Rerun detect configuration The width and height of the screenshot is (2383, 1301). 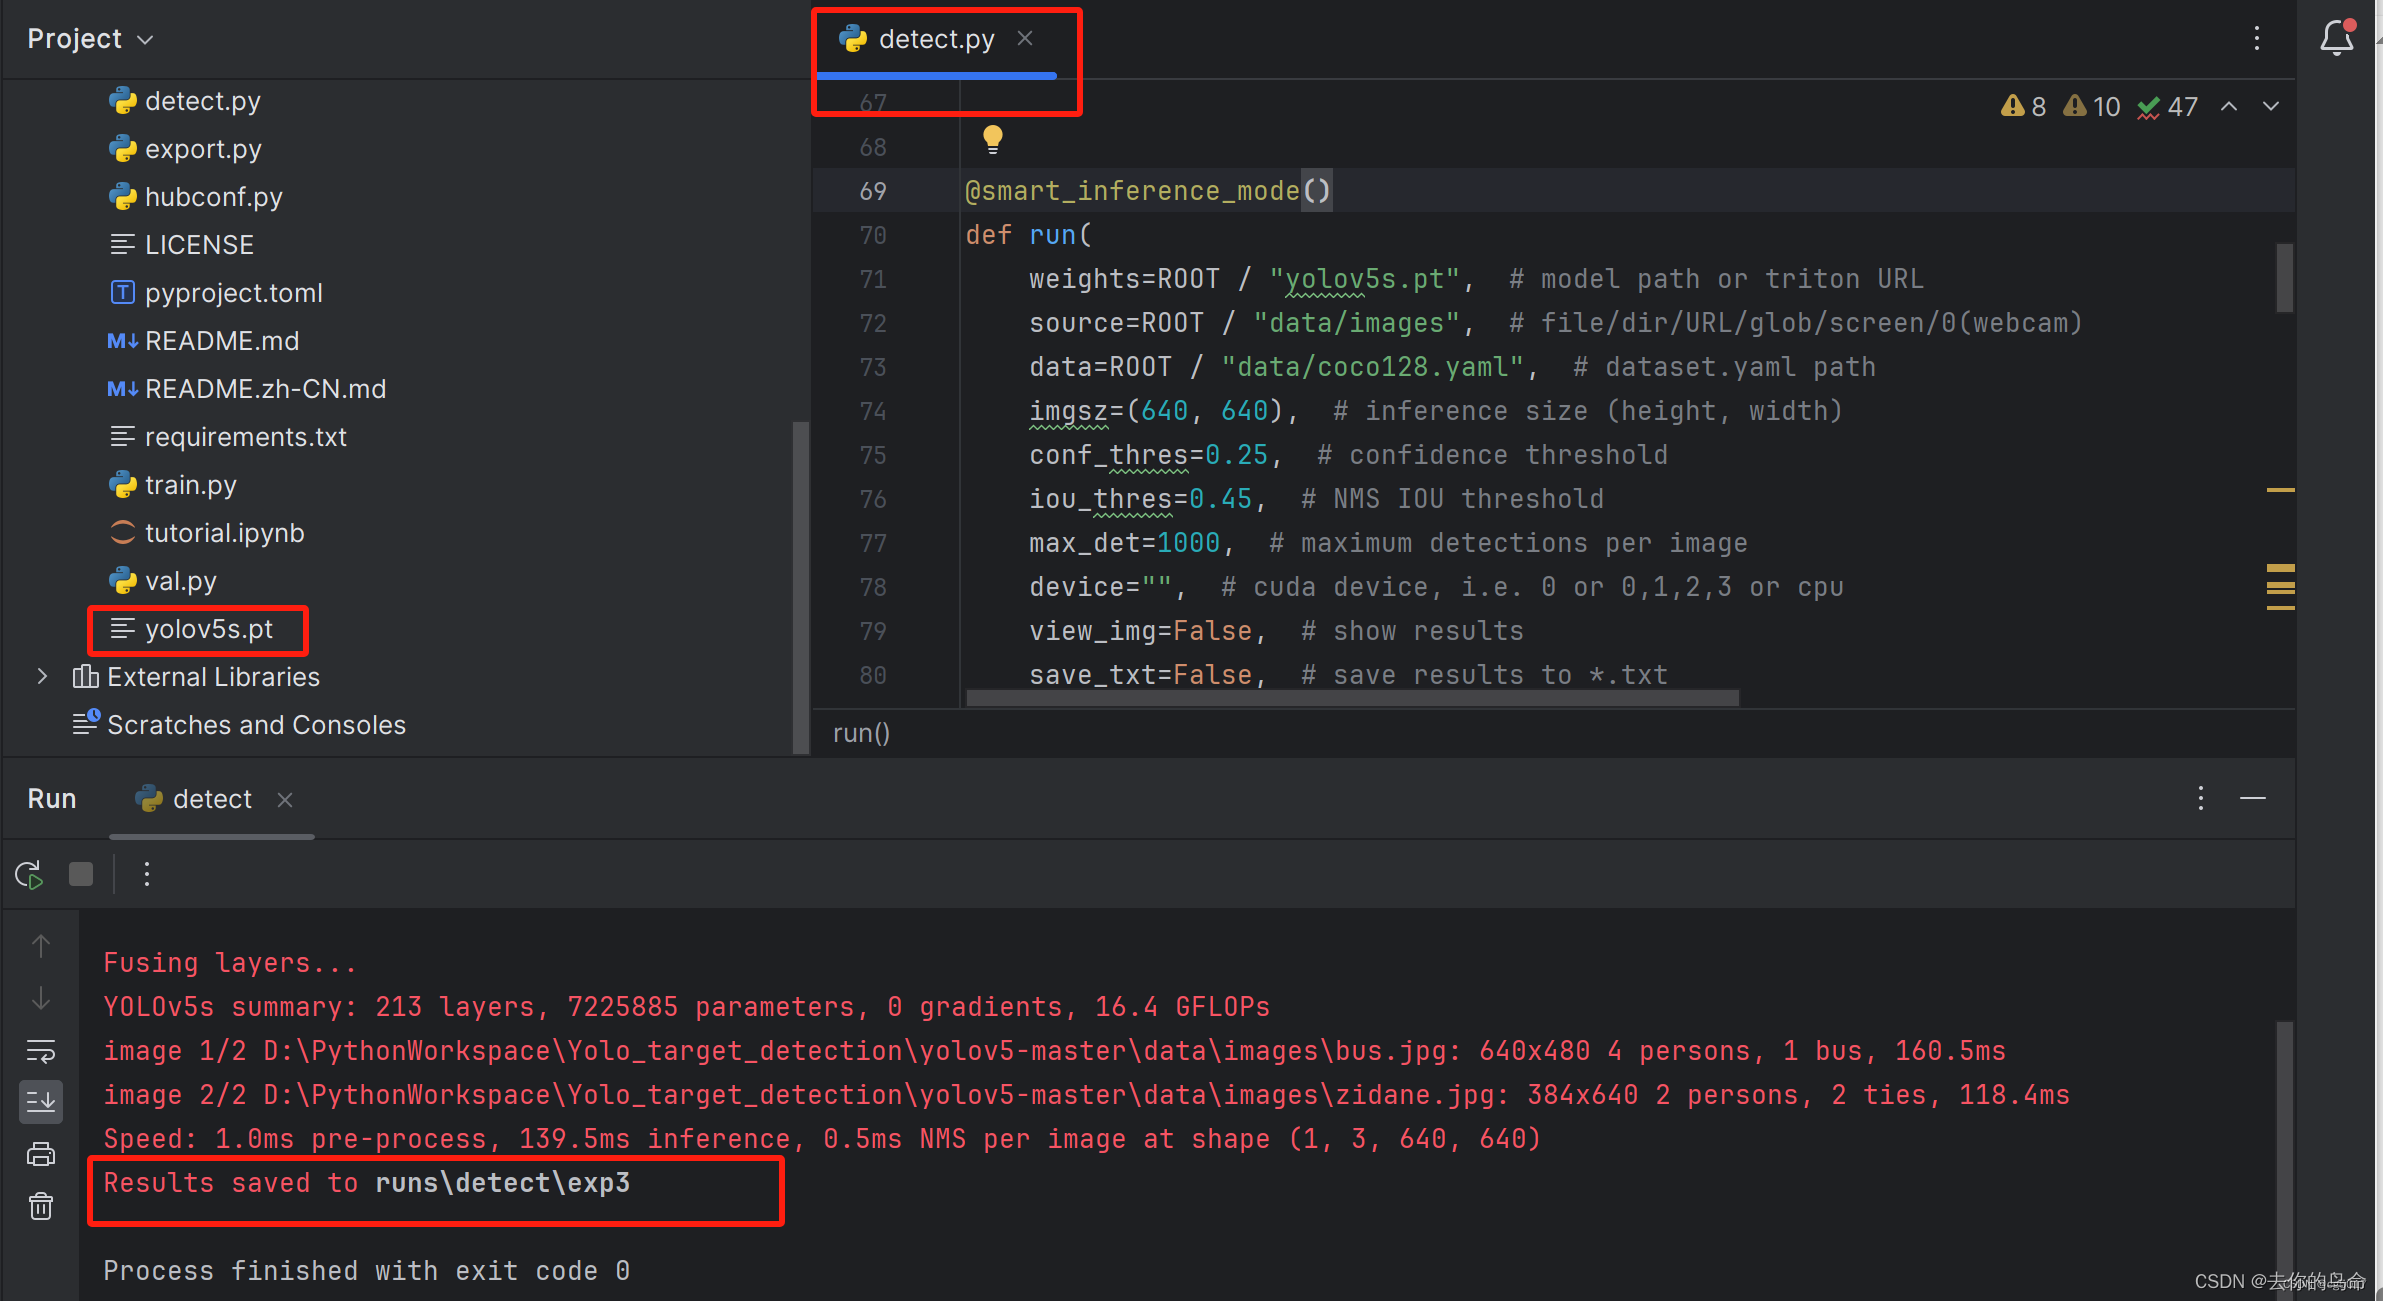tap(29, 875)
